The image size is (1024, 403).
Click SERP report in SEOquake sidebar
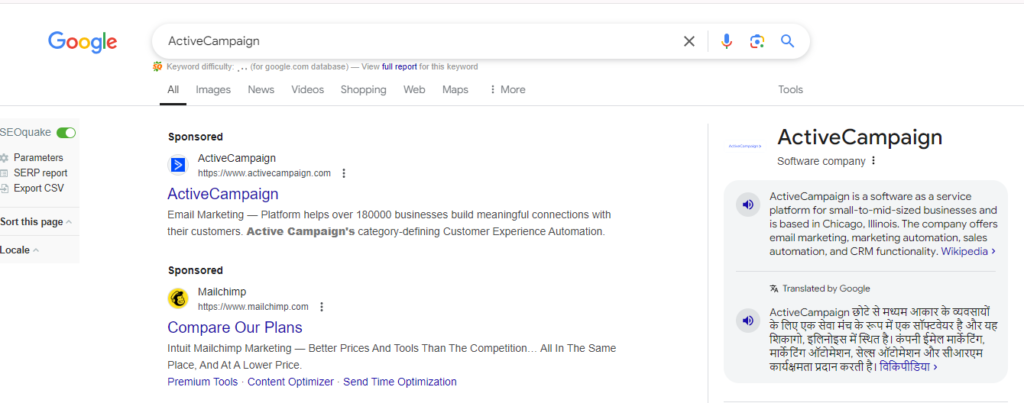pos(40,173)
